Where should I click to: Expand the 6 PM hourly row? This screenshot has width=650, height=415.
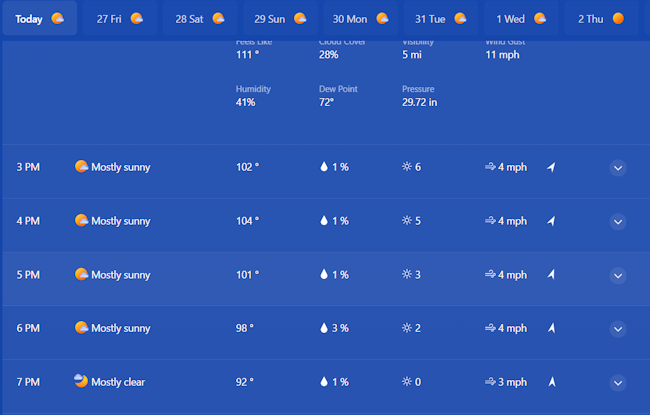tap(618, 328)
